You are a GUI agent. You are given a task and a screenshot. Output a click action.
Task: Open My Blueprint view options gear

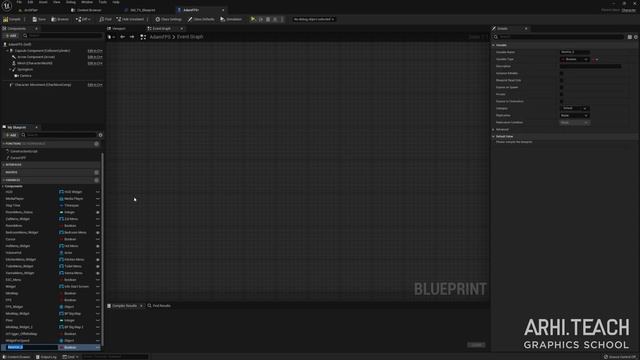pos(100,135)
